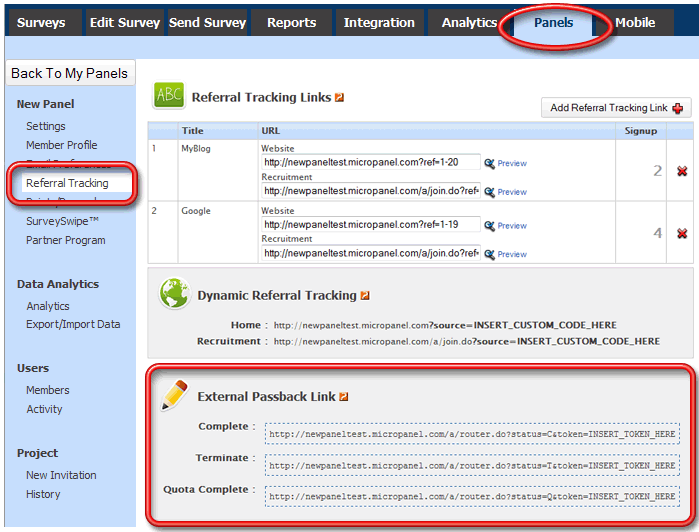The width and height of the screenshot is (699, 532).
Task: Click the help icon beside Referral Tracking Links
Action: 339,97
